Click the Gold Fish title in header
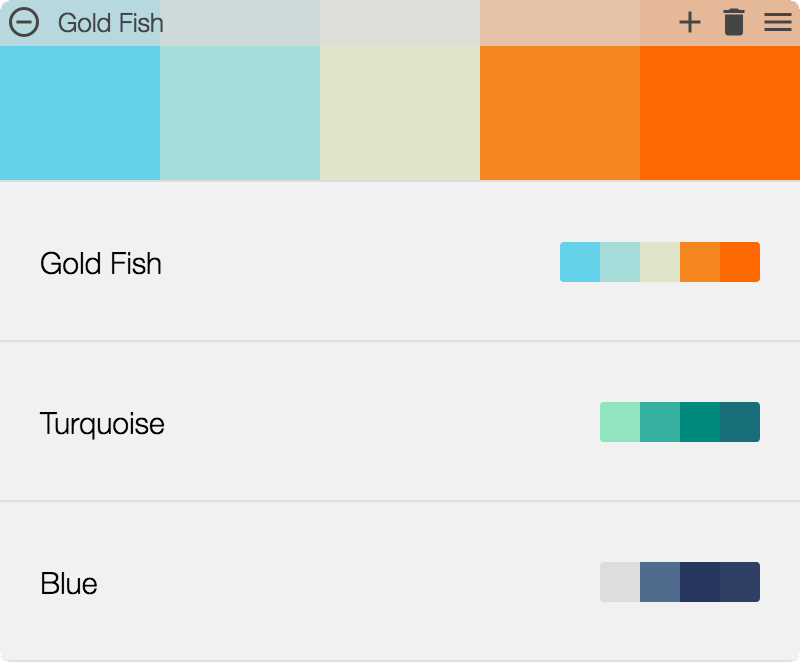 point(110,22)
